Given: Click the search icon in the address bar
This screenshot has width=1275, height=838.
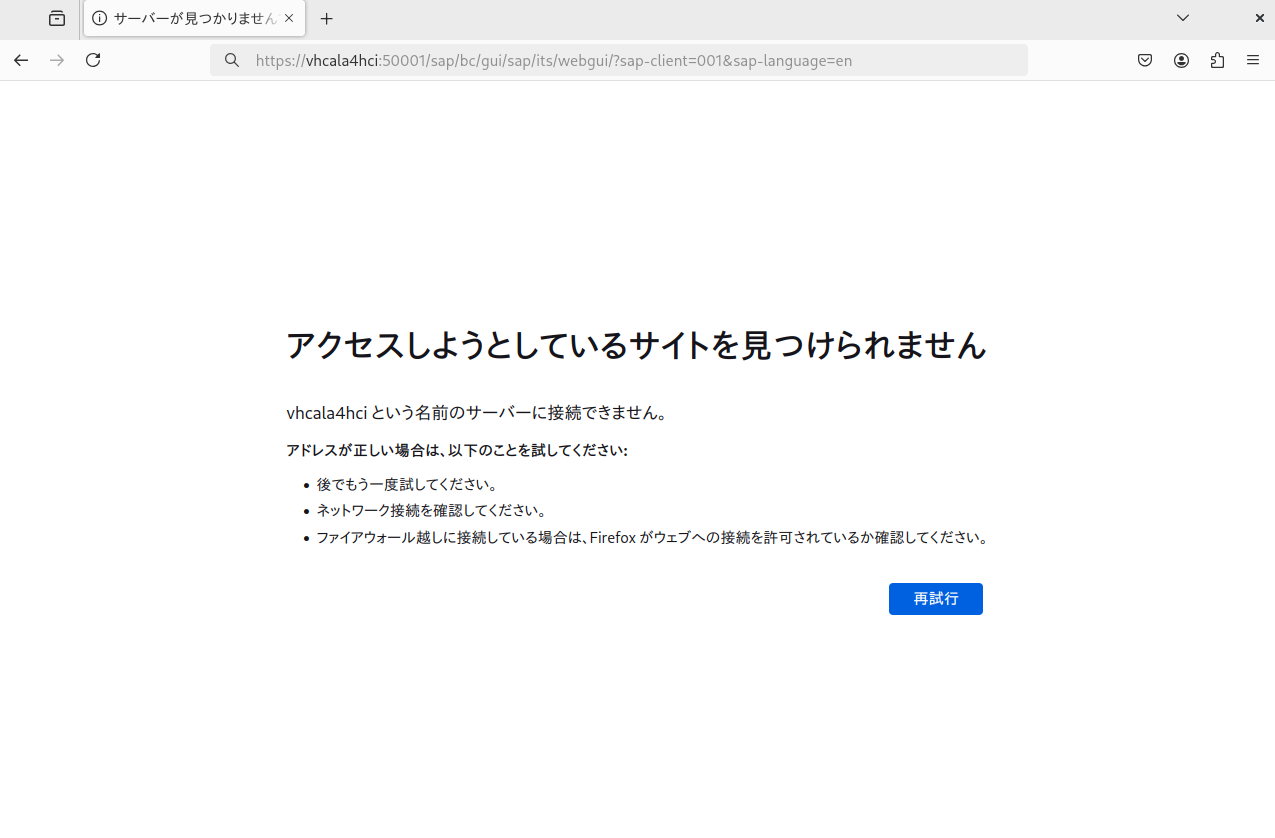Looking at the screenshot, I should (231, 60).
